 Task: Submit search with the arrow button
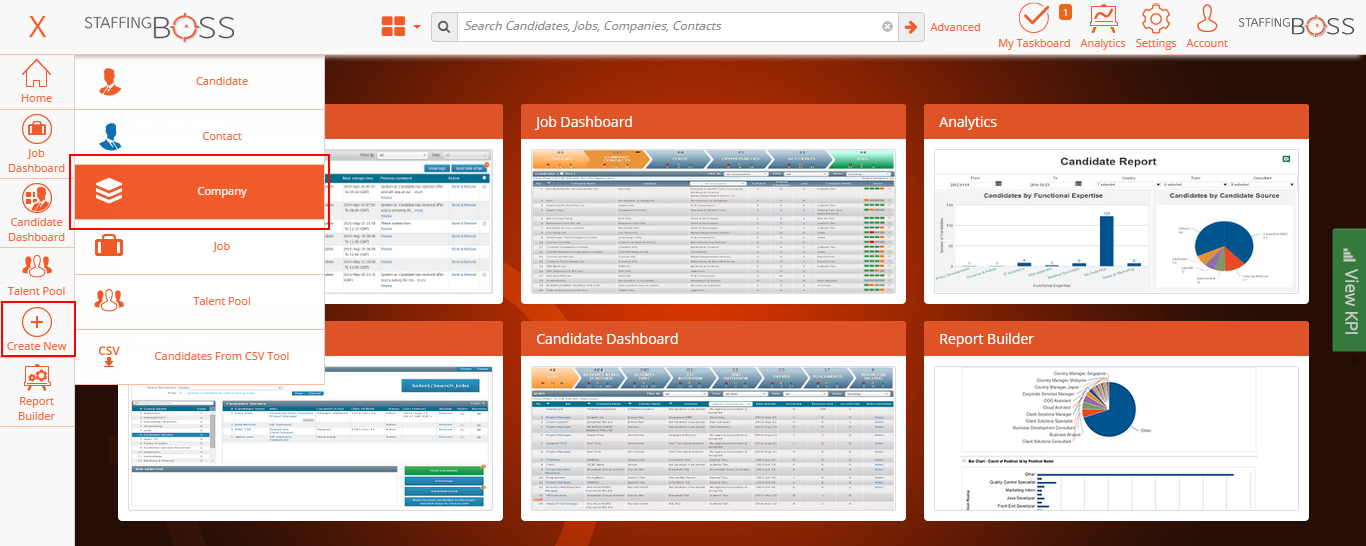(x=910, y=27)
